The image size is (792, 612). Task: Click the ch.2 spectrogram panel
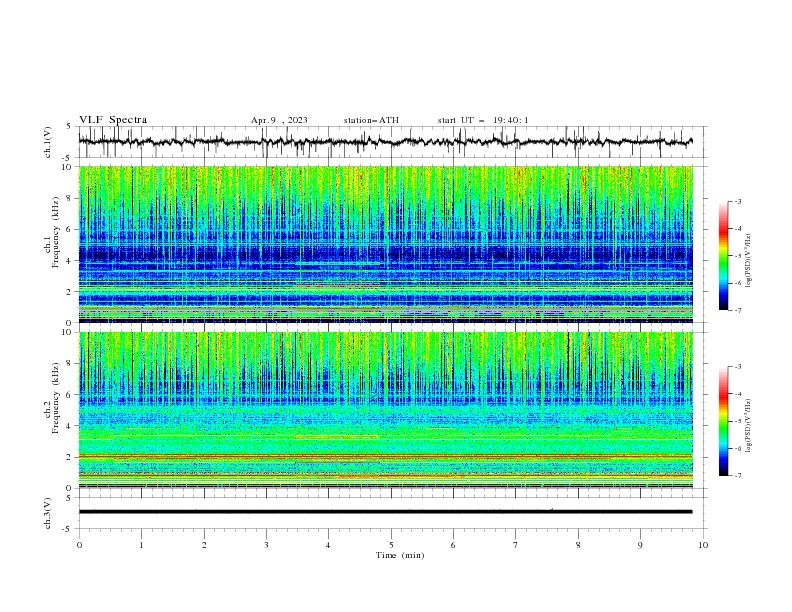point(386,410)
